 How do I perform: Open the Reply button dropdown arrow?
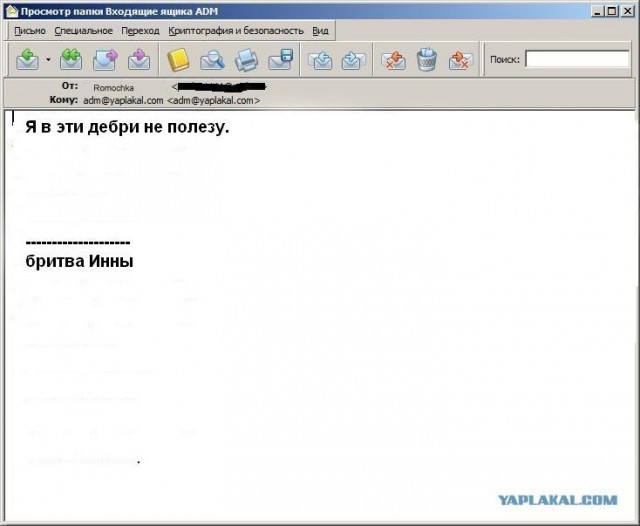[x=48, y=60]
